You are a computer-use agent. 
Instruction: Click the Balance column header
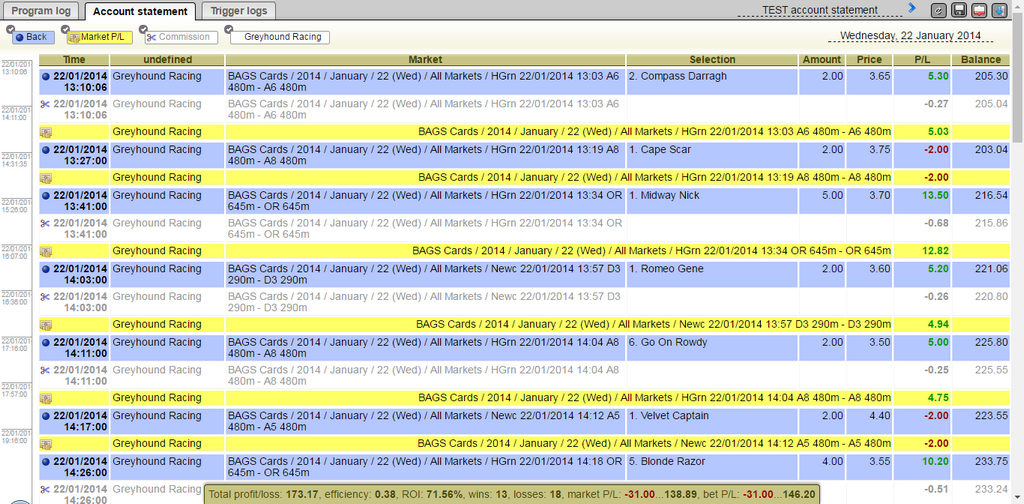tap(981, 59)
